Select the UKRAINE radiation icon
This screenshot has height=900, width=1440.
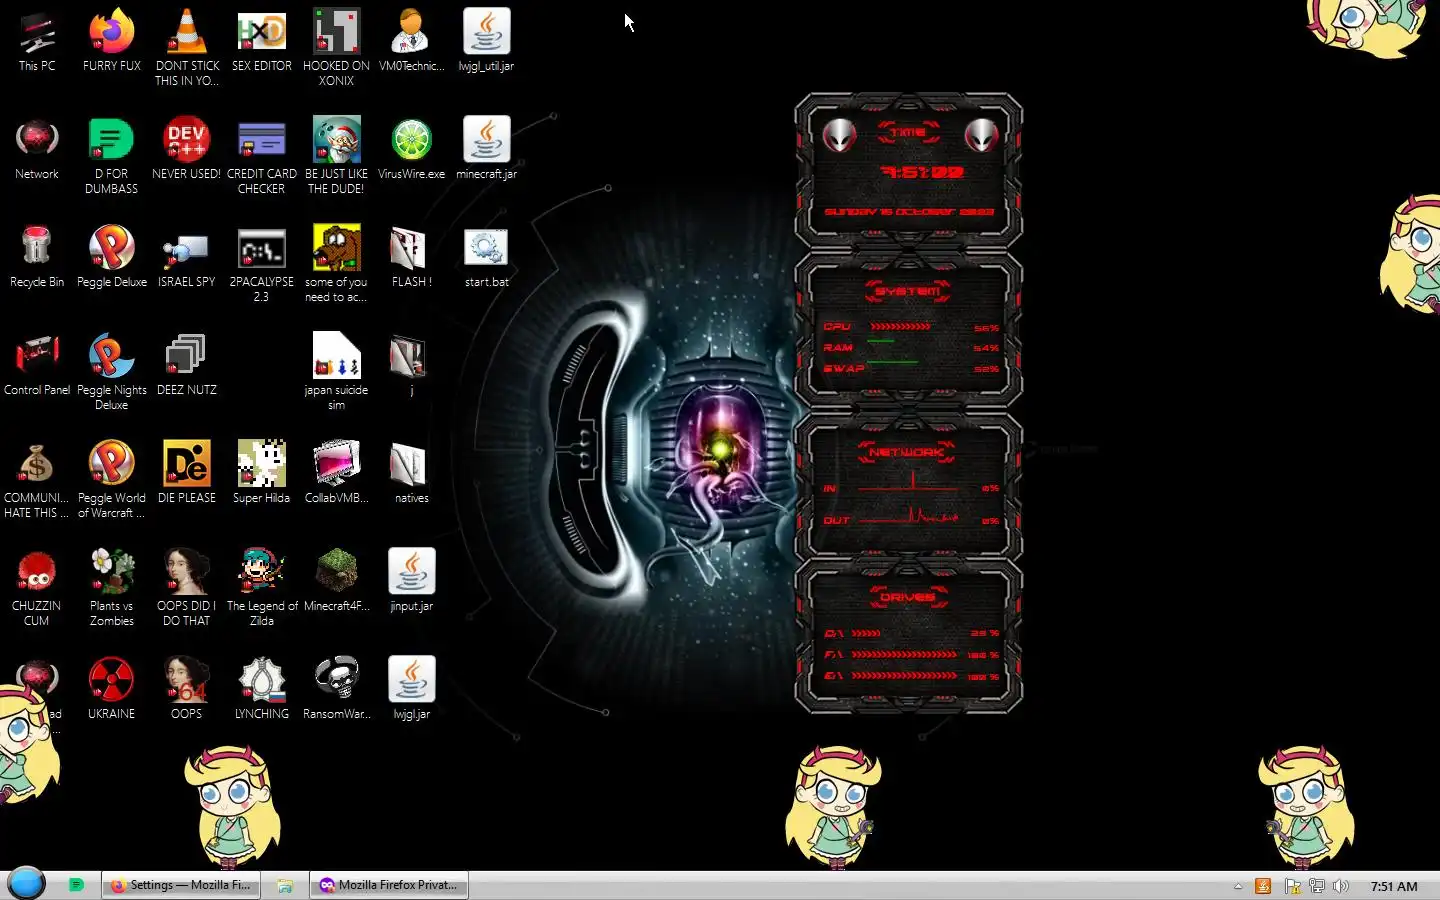pyautogui.click(x=112, y=688)
